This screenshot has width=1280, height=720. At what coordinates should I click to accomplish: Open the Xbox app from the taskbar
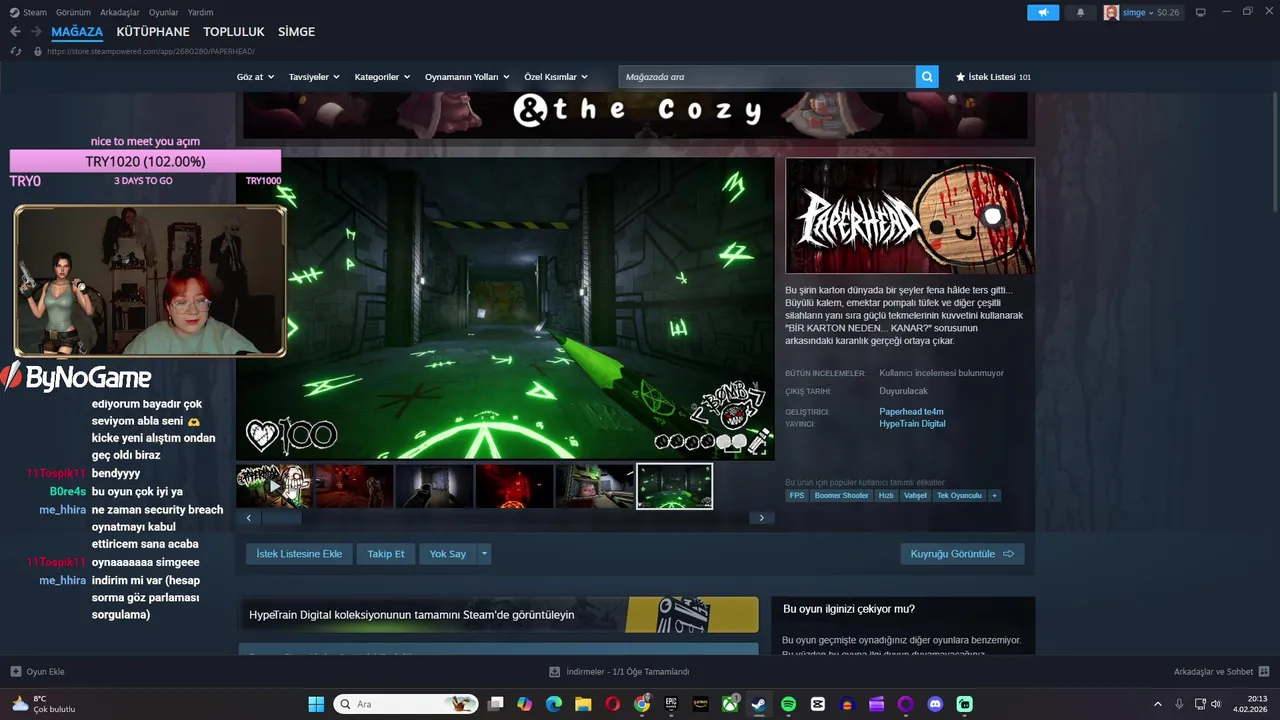click(x=730, y=704)
